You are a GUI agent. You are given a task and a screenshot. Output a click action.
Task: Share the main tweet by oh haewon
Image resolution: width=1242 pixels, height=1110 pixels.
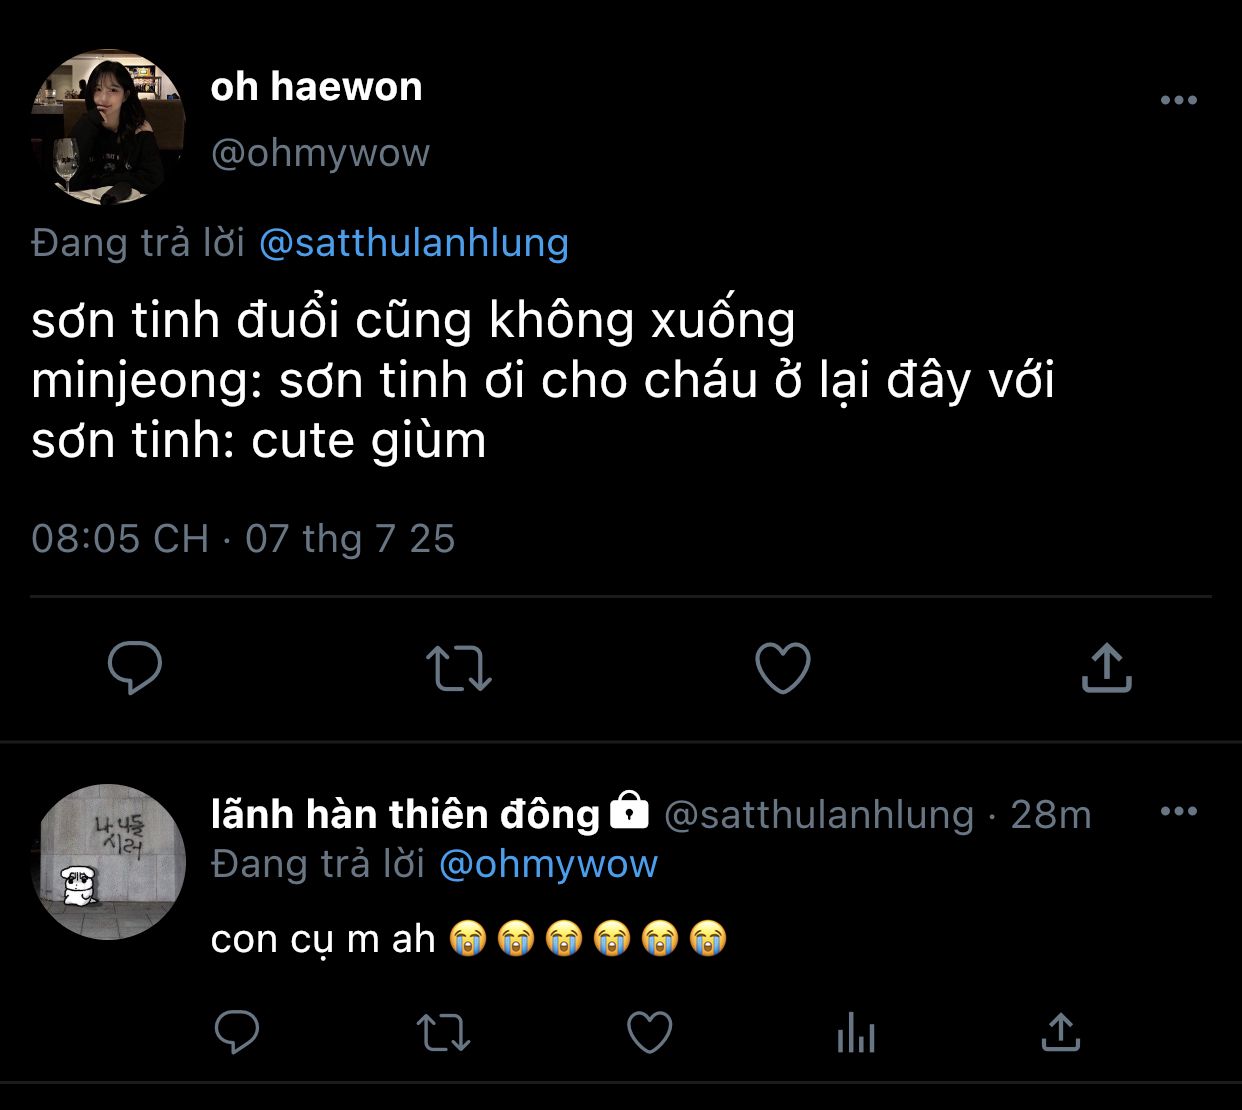click(x=1106, y=668)
